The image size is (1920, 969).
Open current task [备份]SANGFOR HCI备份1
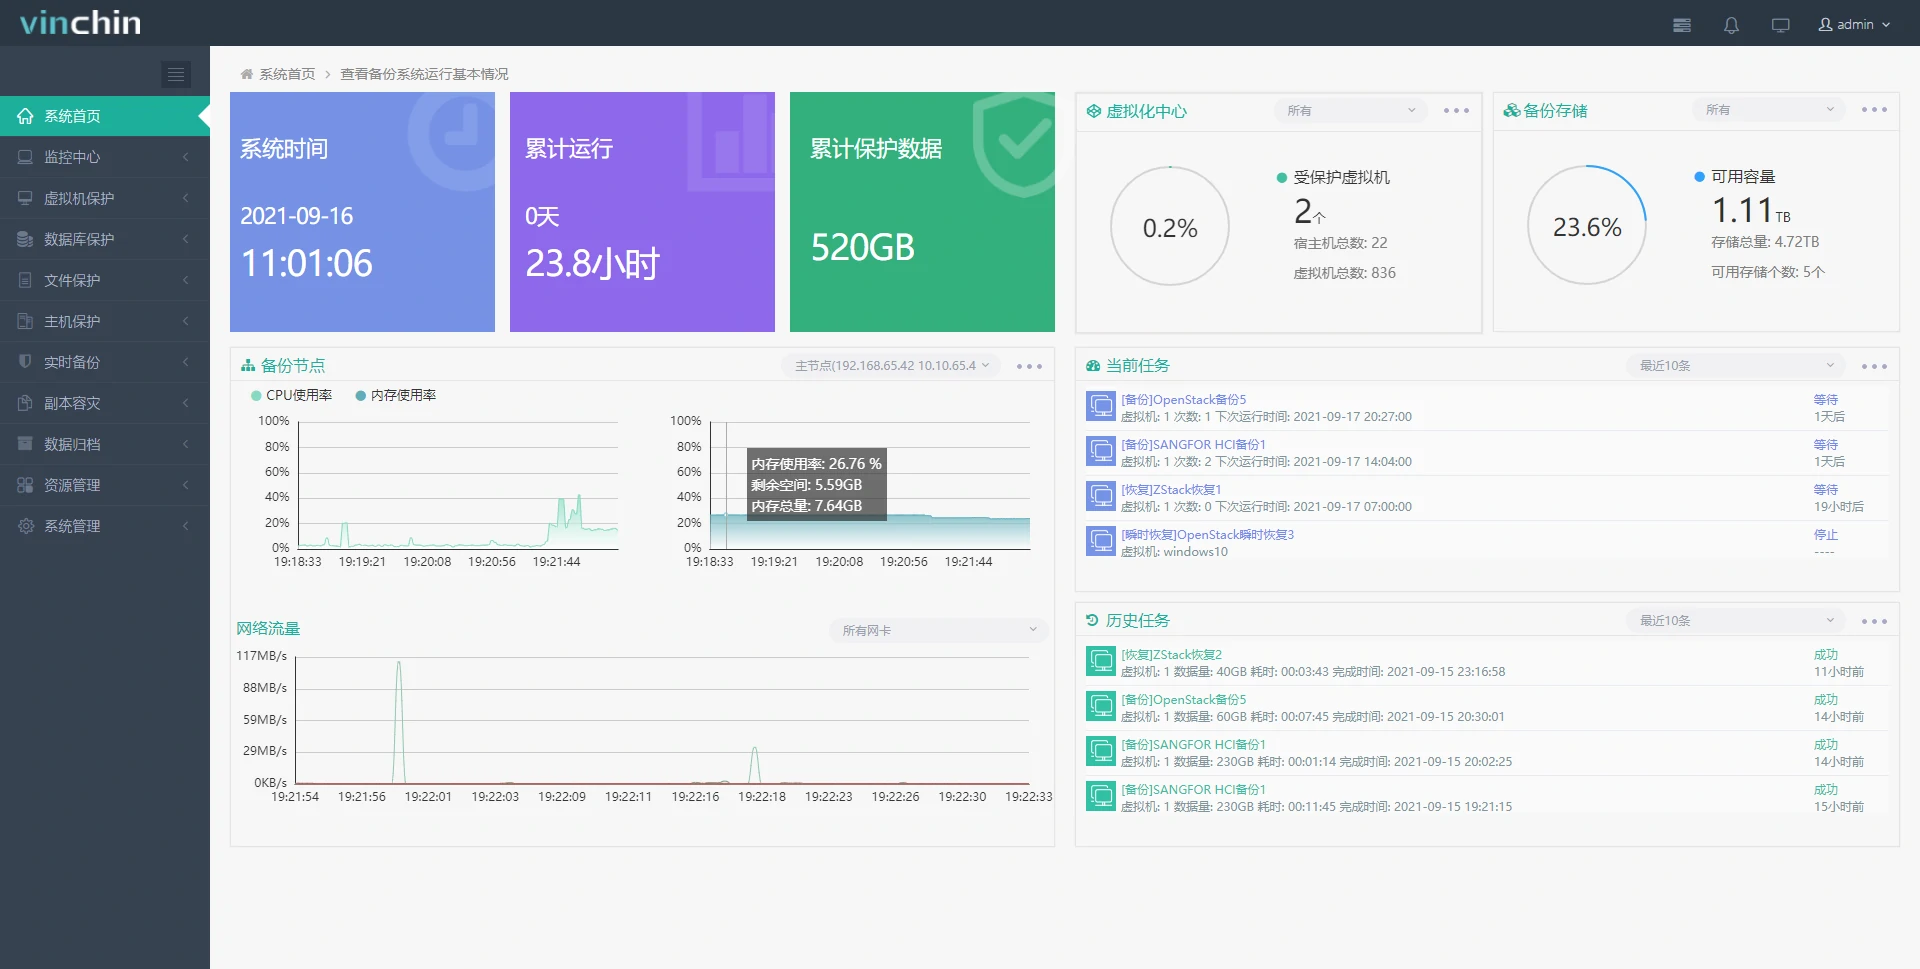pyautogui.click(x=1193, y=445)
